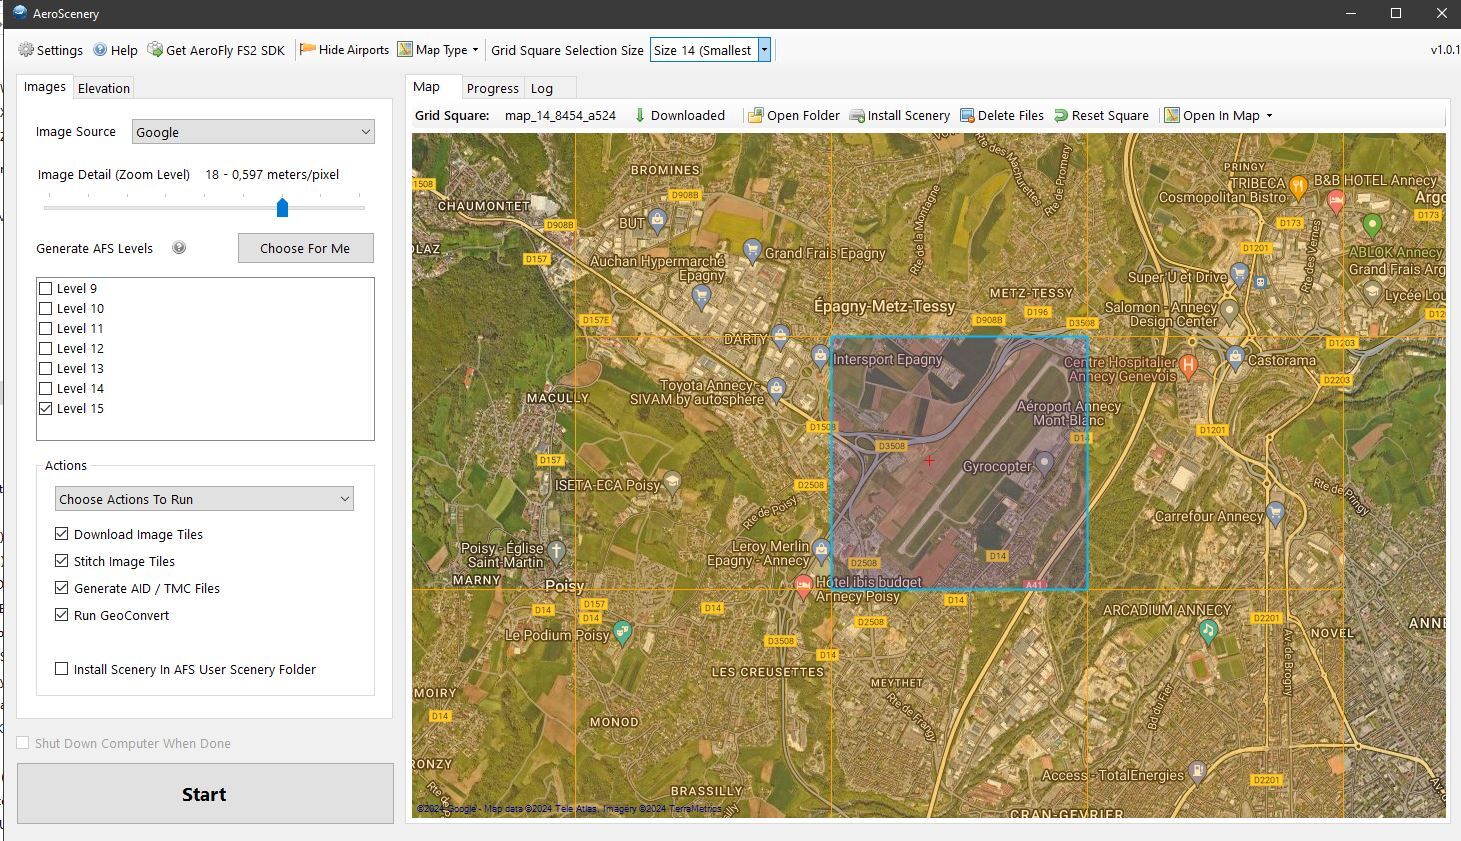Click the Install Scenery toolbar icon
1461x841 pixels.
(857, 116)
